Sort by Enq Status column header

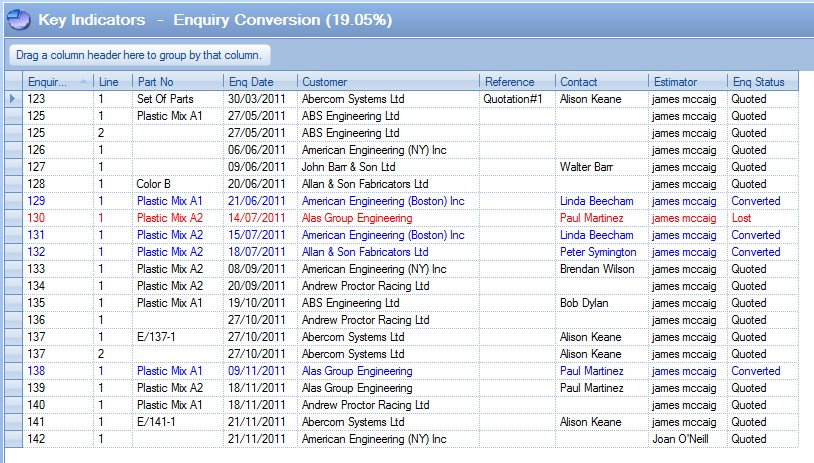762,82
